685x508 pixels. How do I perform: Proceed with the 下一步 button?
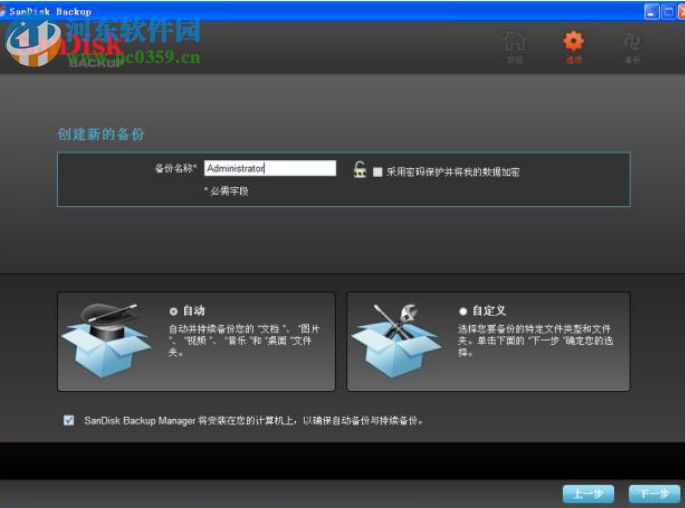click(x=654, y=494)
